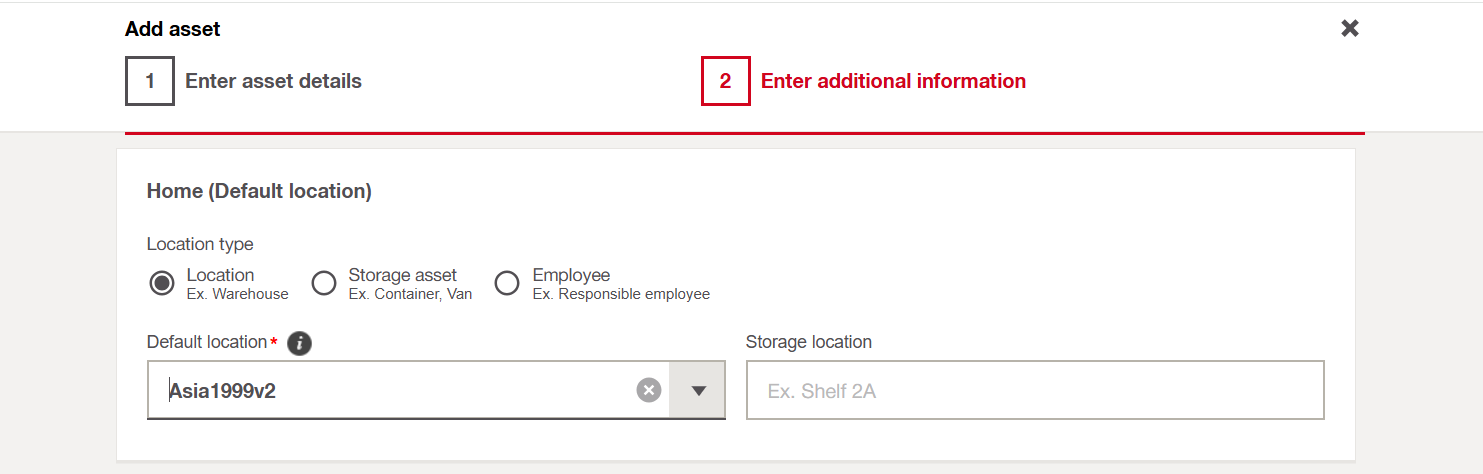Focus the Storage location input field

point(1035,391)
